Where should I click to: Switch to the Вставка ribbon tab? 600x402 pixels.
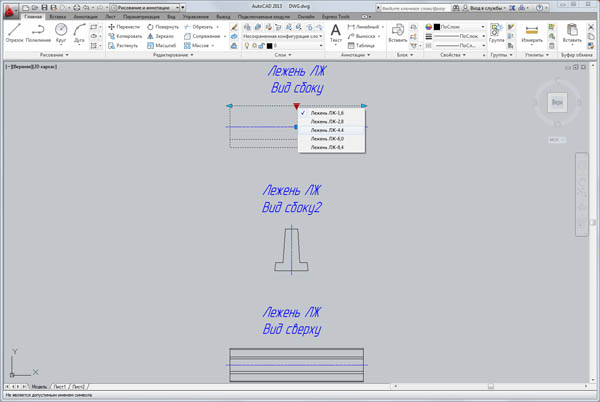(x=57, y=17)
